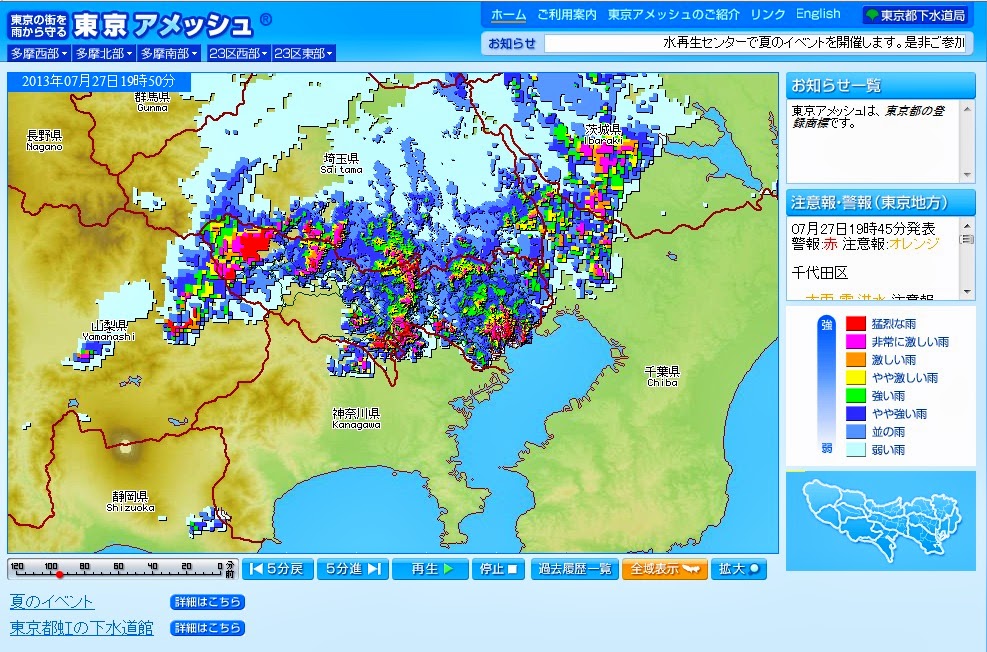Click the 山梨県 Yamanashi map label
Image resolution: width=987 pixels, height=652 pixels.
point(109,330)
